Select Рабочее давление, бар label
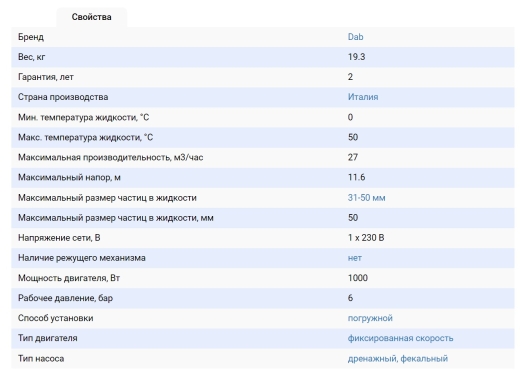 click(65, 298)
